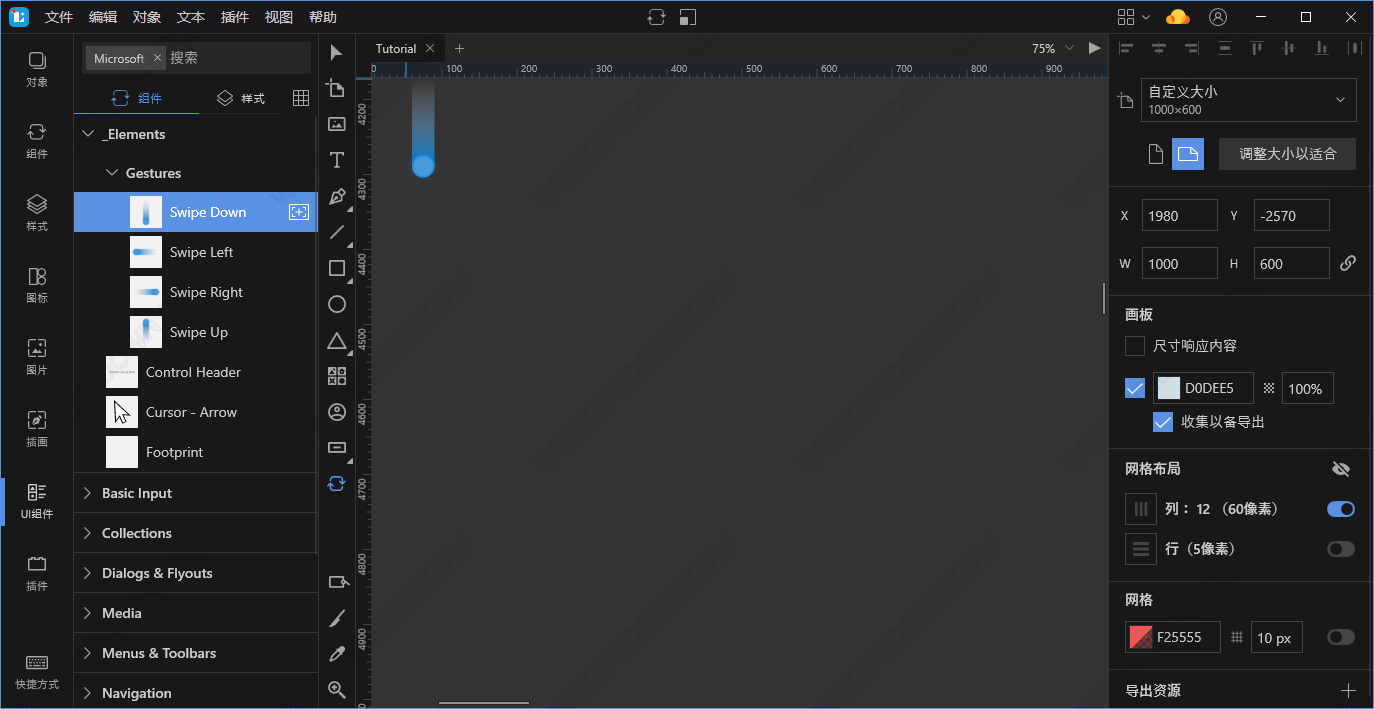Select the Eyedropper tool
This screenshot has height=709, width=1374.
pyautogui.click(x=337, y=654)
